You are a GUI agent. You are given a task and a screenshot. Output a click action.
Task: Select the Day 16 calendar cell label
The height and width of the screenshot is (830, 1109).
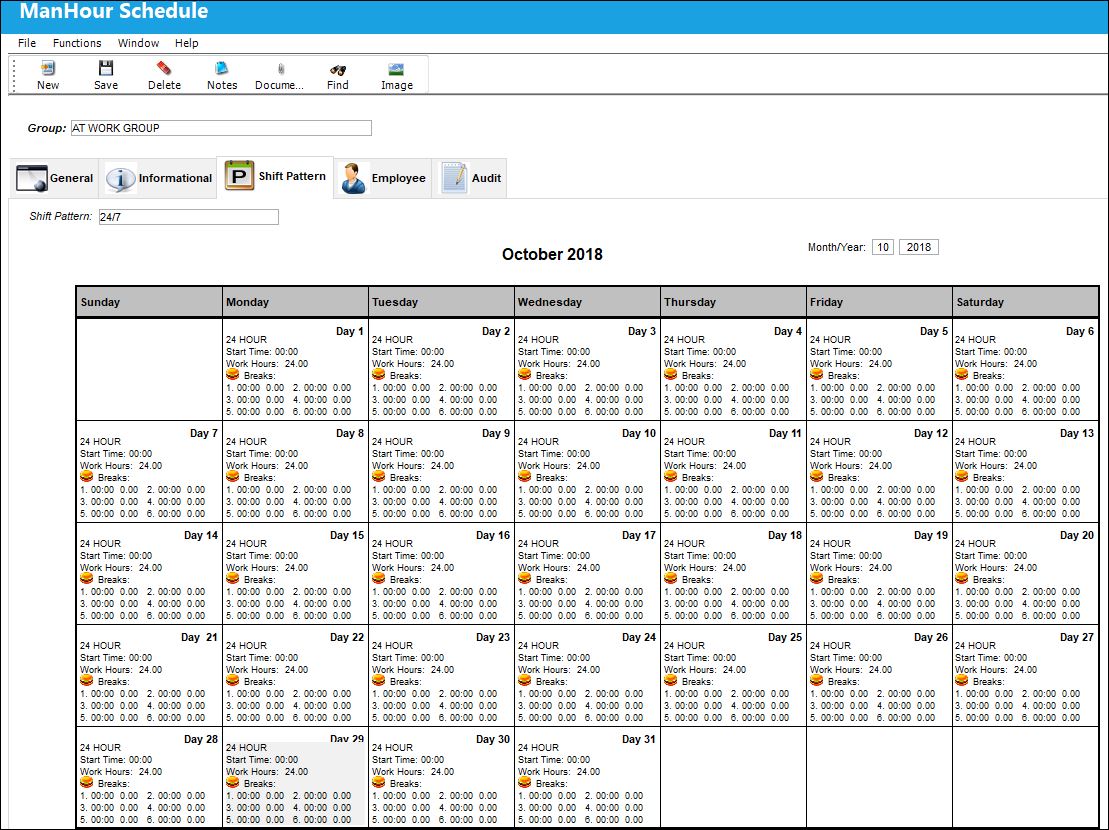tap(493, 535)
